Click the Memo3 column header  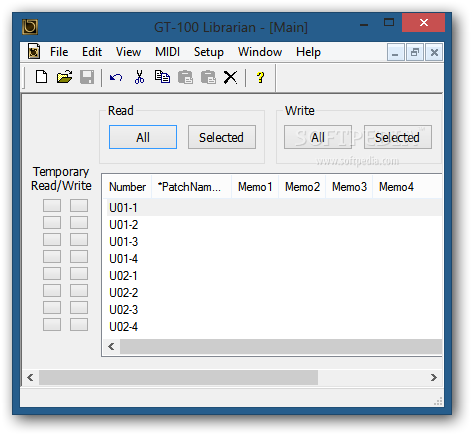click(x=349, y=187)
